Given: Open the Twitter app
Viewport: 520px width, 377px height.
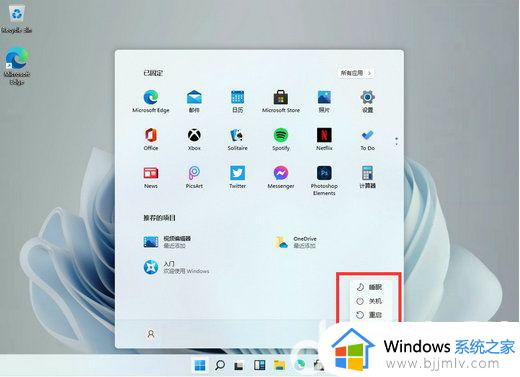Looking at the screenshot, I should pos(237,177).
